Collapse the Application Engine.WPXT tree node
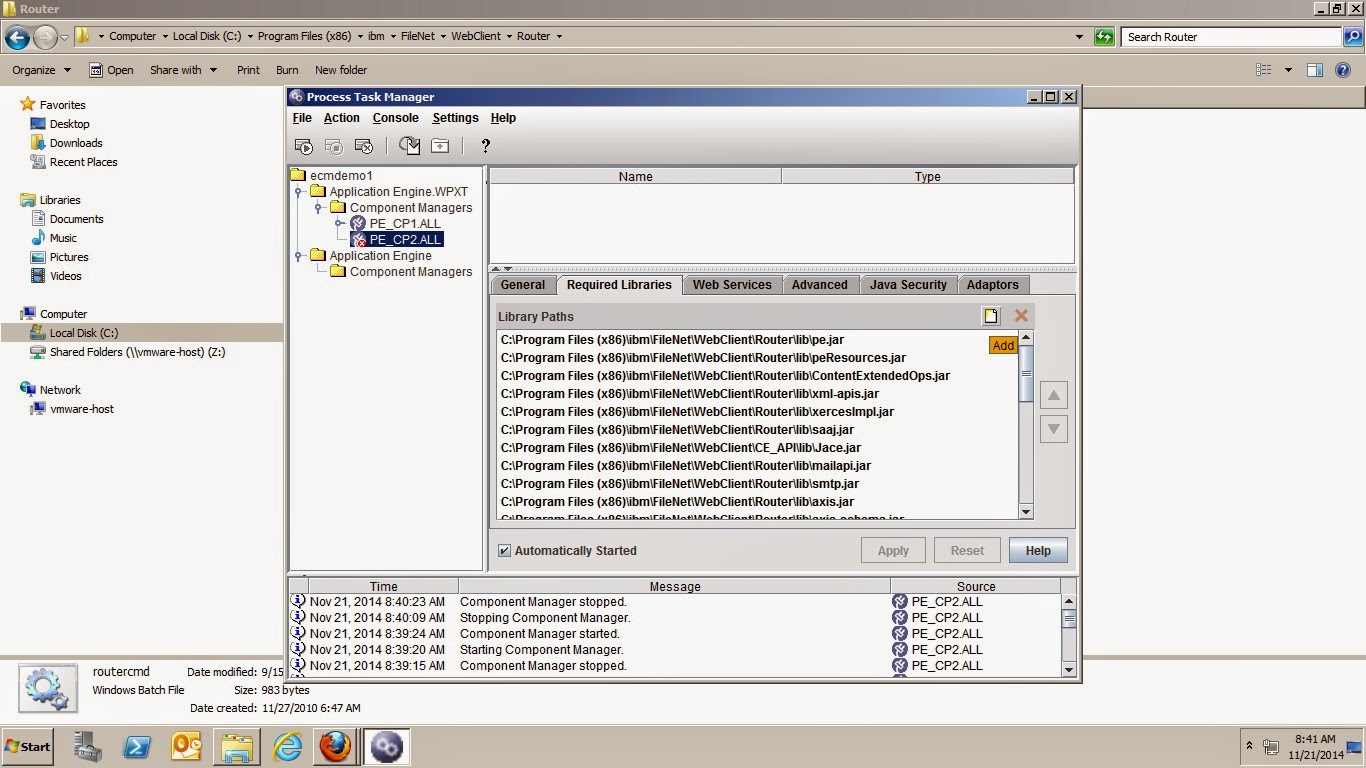The image size is (1366, 768). click(298, 191)
